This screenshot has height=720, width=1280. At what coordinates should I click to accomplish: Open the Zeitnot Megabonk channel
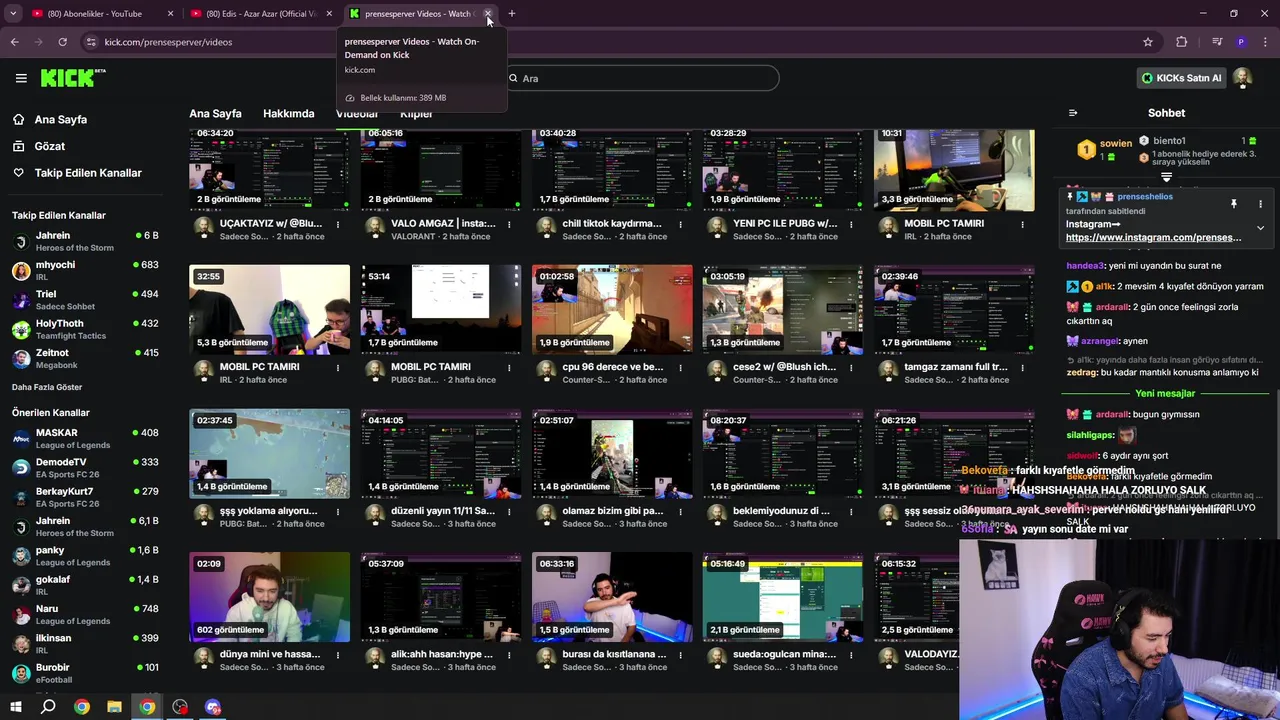coord(85,358)
